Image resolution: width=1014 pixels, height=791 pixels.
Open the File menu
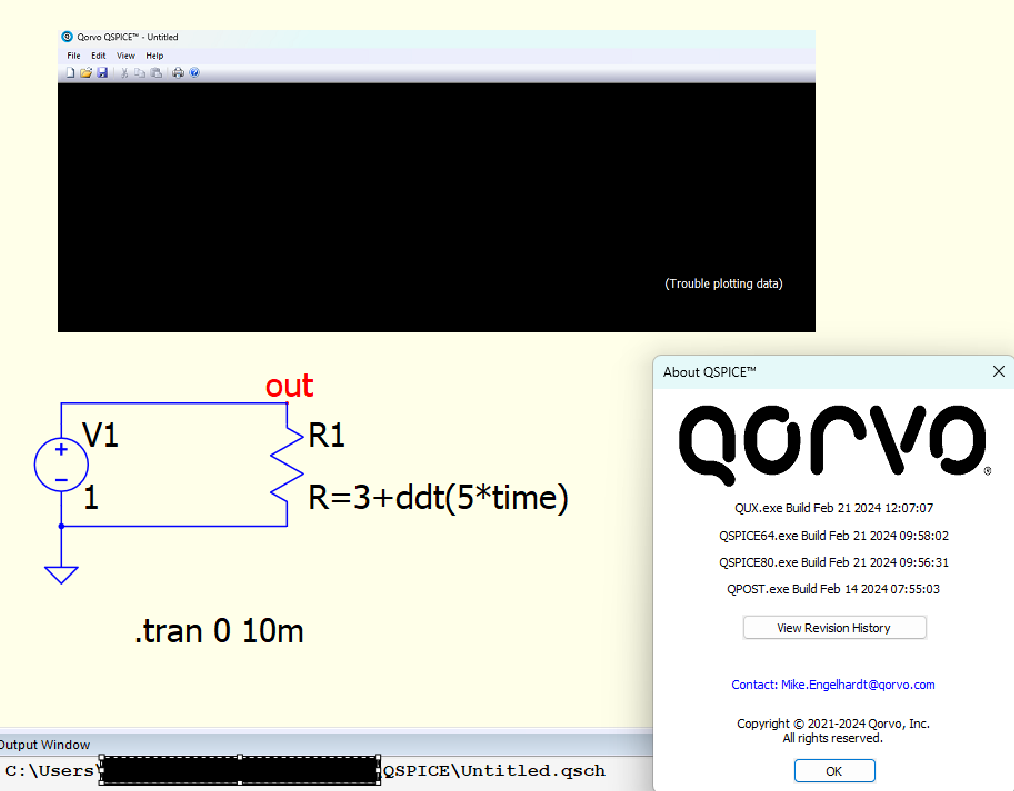74,56
